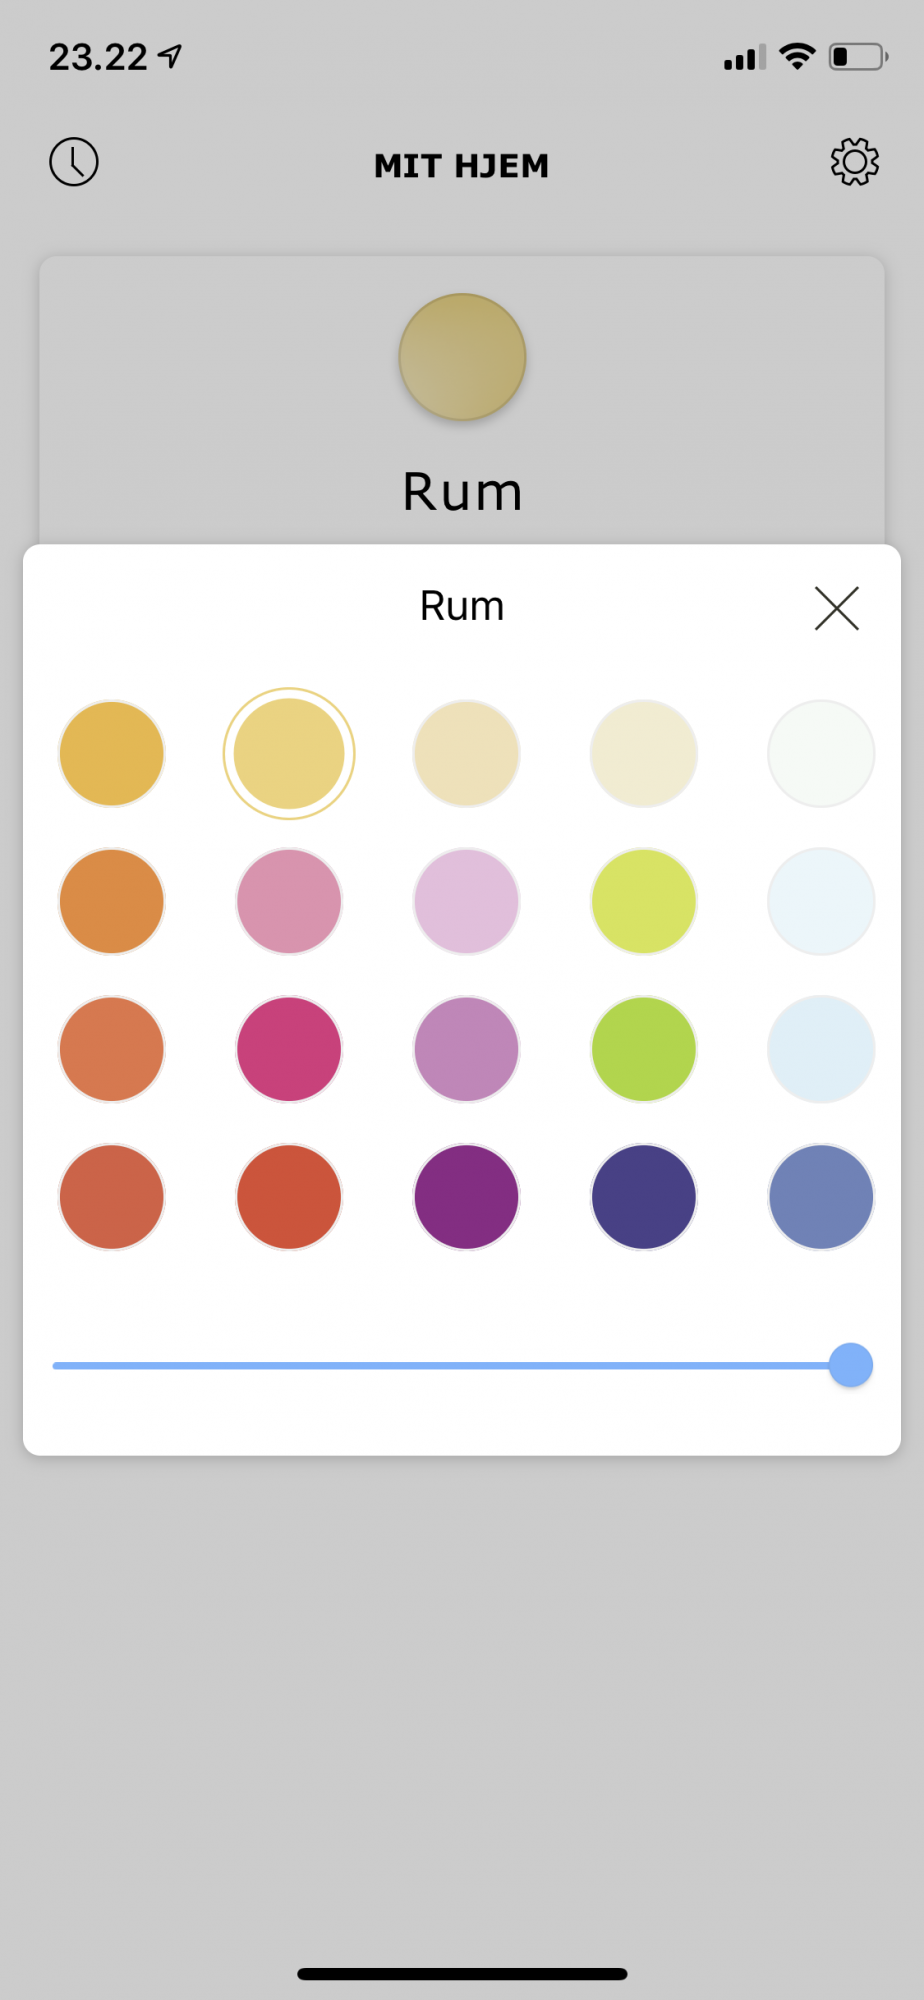This screenshot has height=2000, width=924.
Task: Select the near-white swatch in top row
Action: 821,754
